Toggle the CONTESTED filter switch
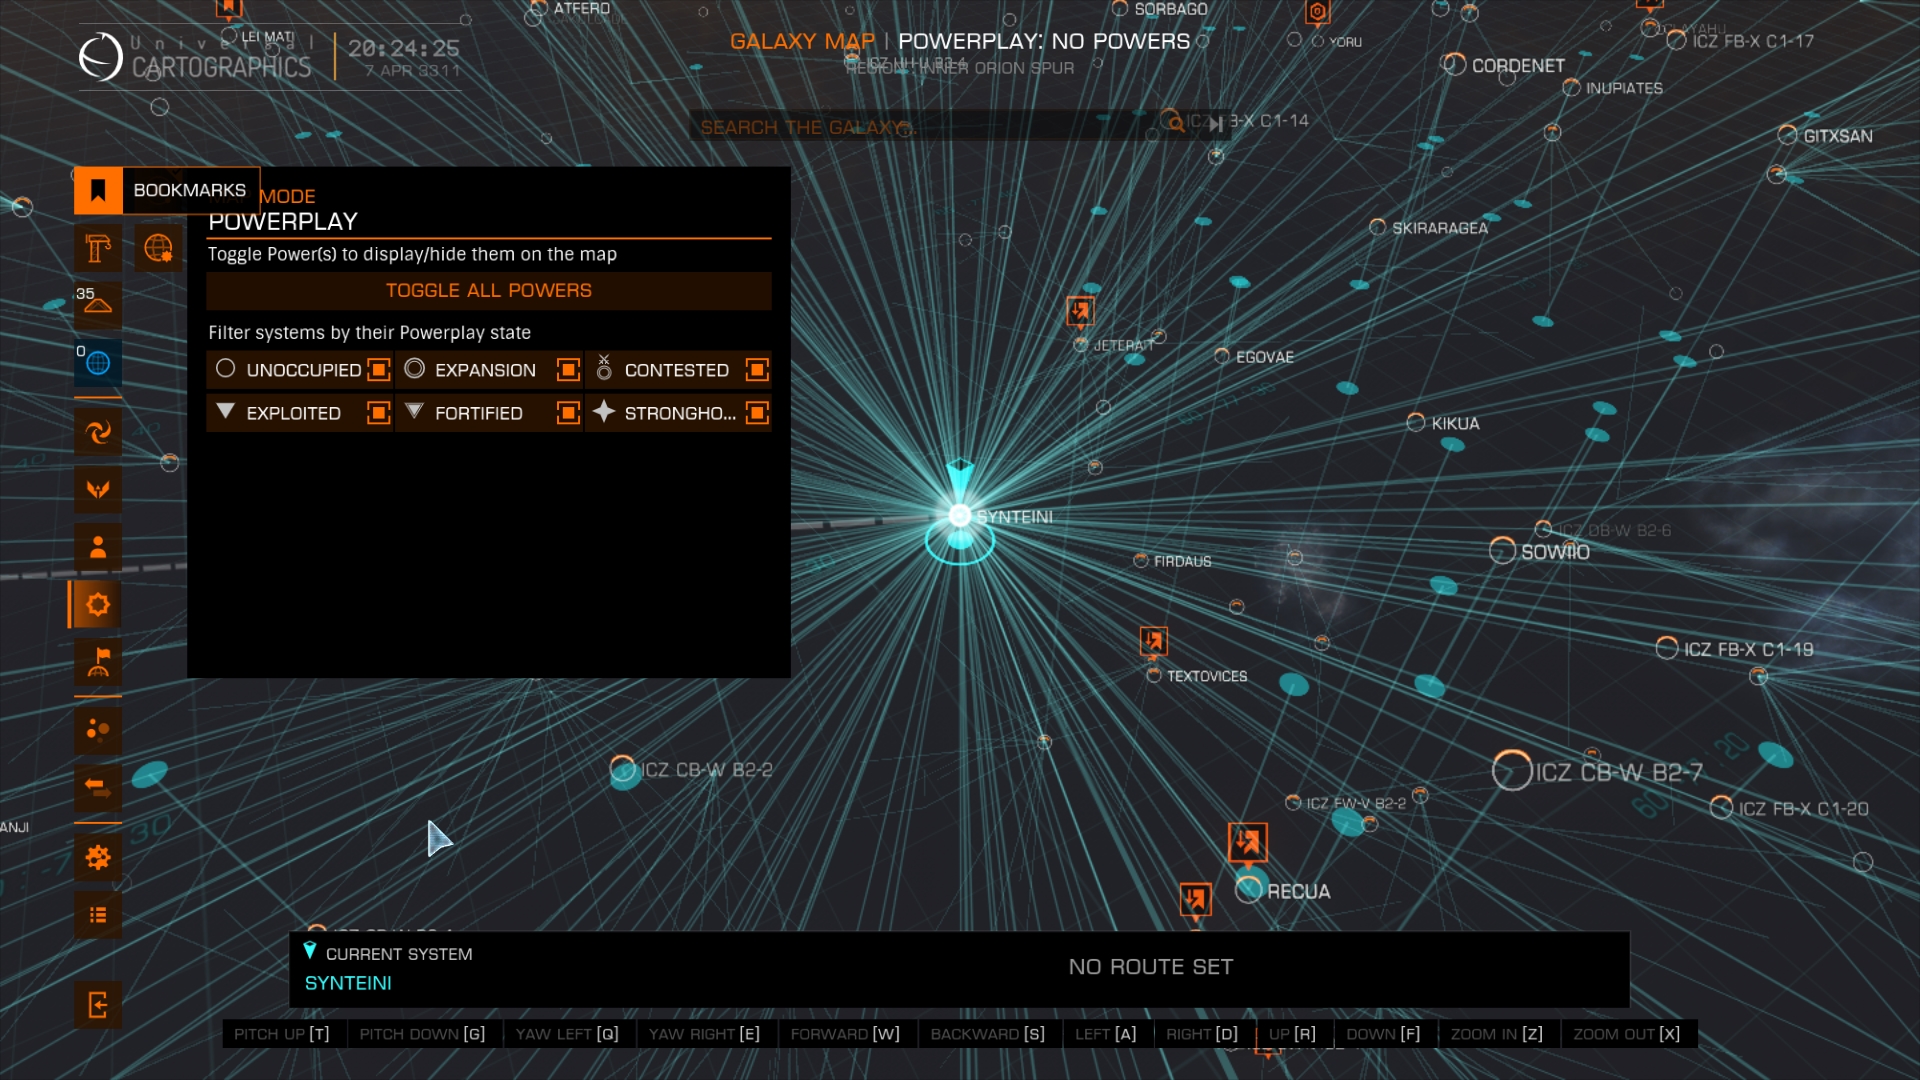Screen dimensions: 1920x1080 (x=757, y=370)
